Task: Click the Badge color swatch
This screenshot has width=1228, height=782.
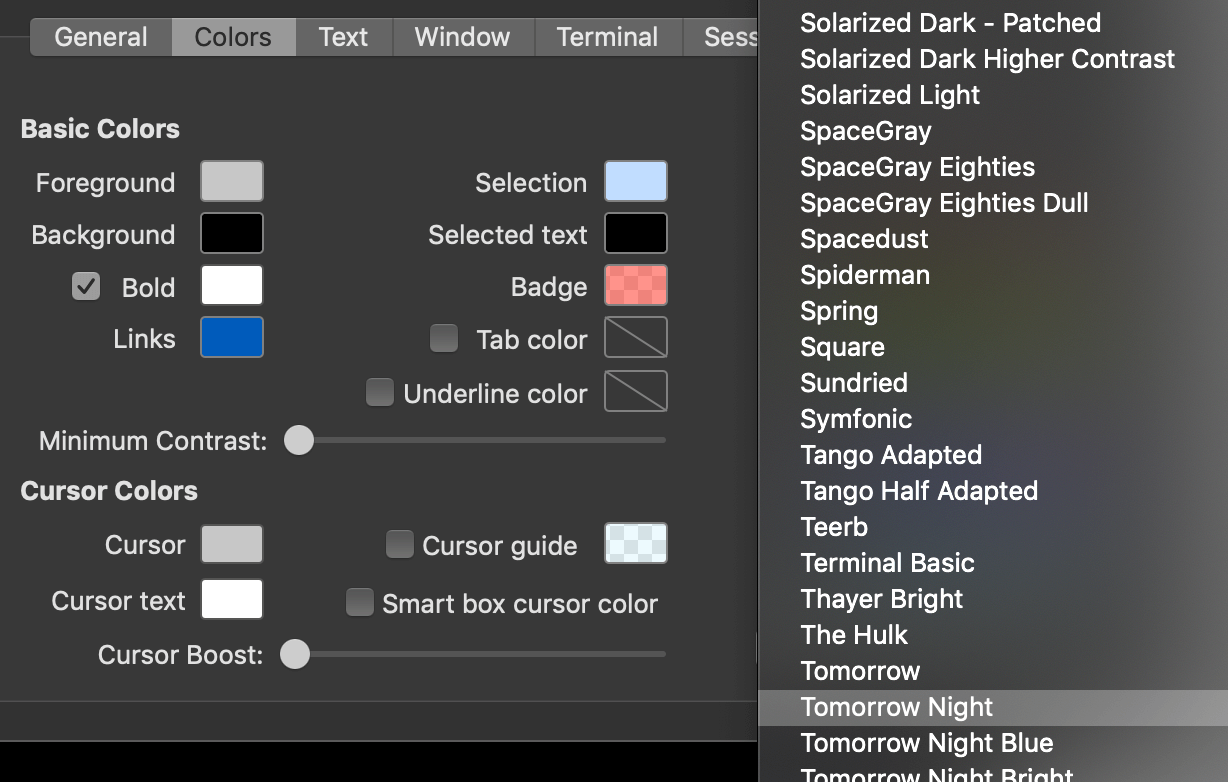Action: (636, 286)
